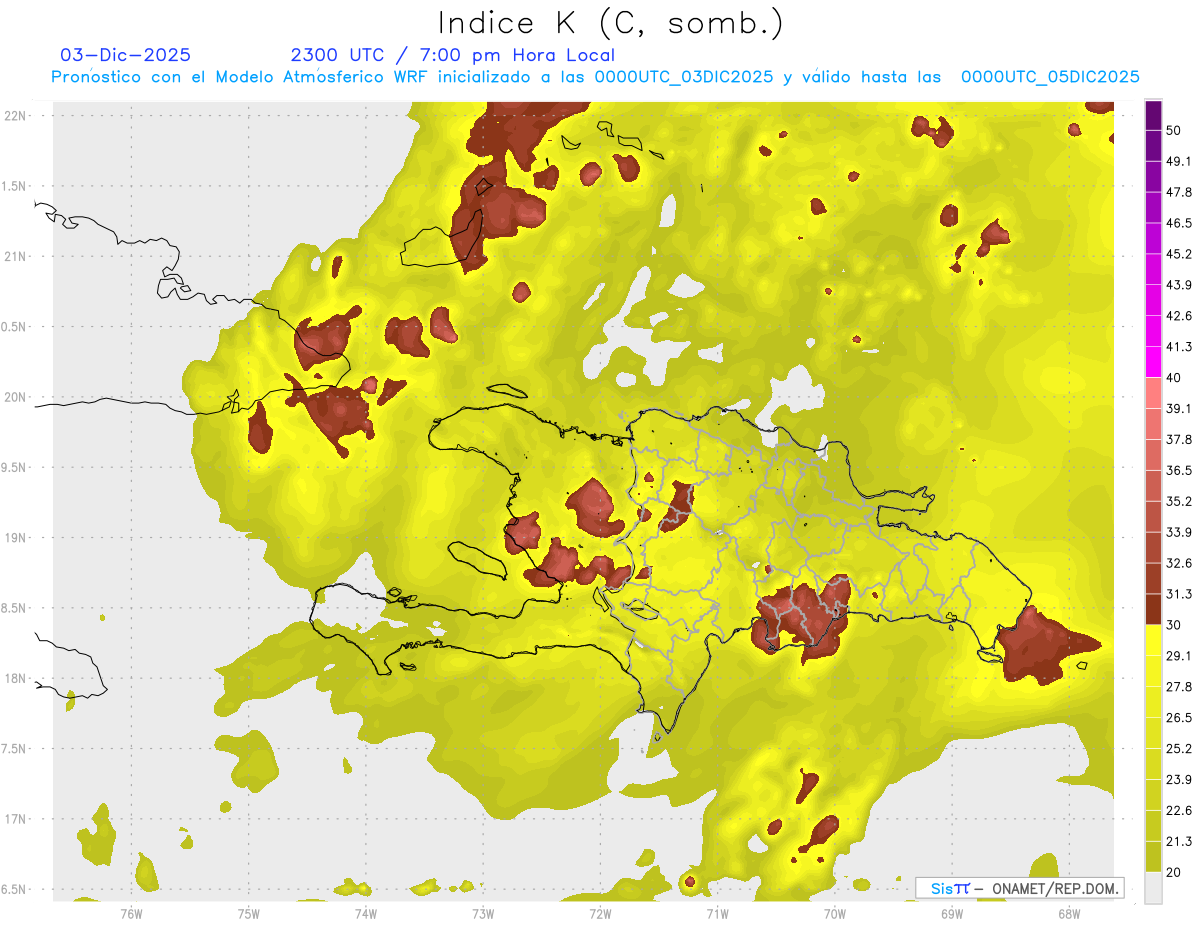Viewport: 1200px width, 927px height.
Task: Click the 70W longitude label
Action: pos(835,914)
